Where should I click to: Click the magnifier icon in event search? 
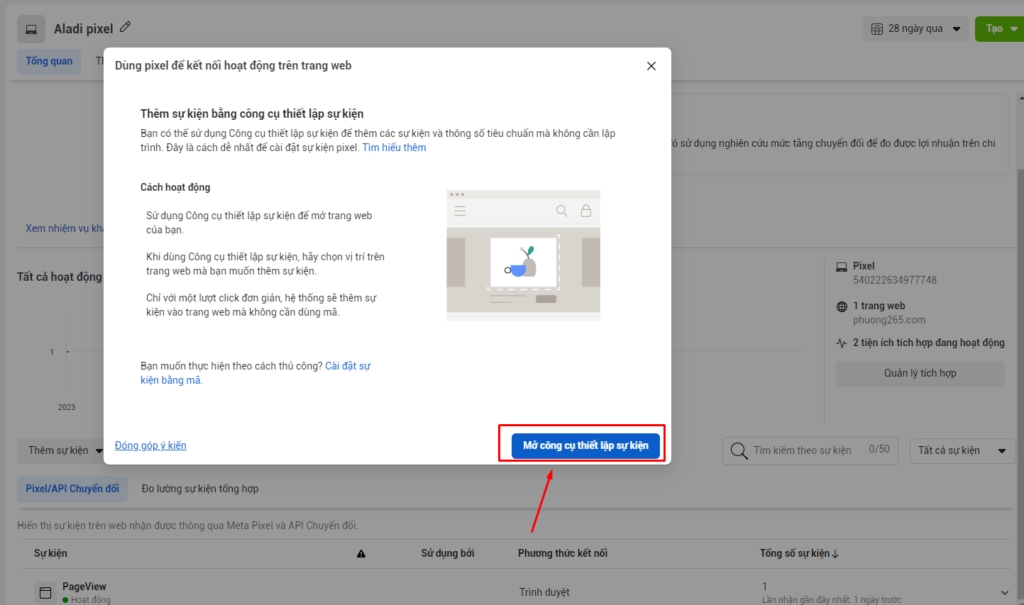click(739, 451)
